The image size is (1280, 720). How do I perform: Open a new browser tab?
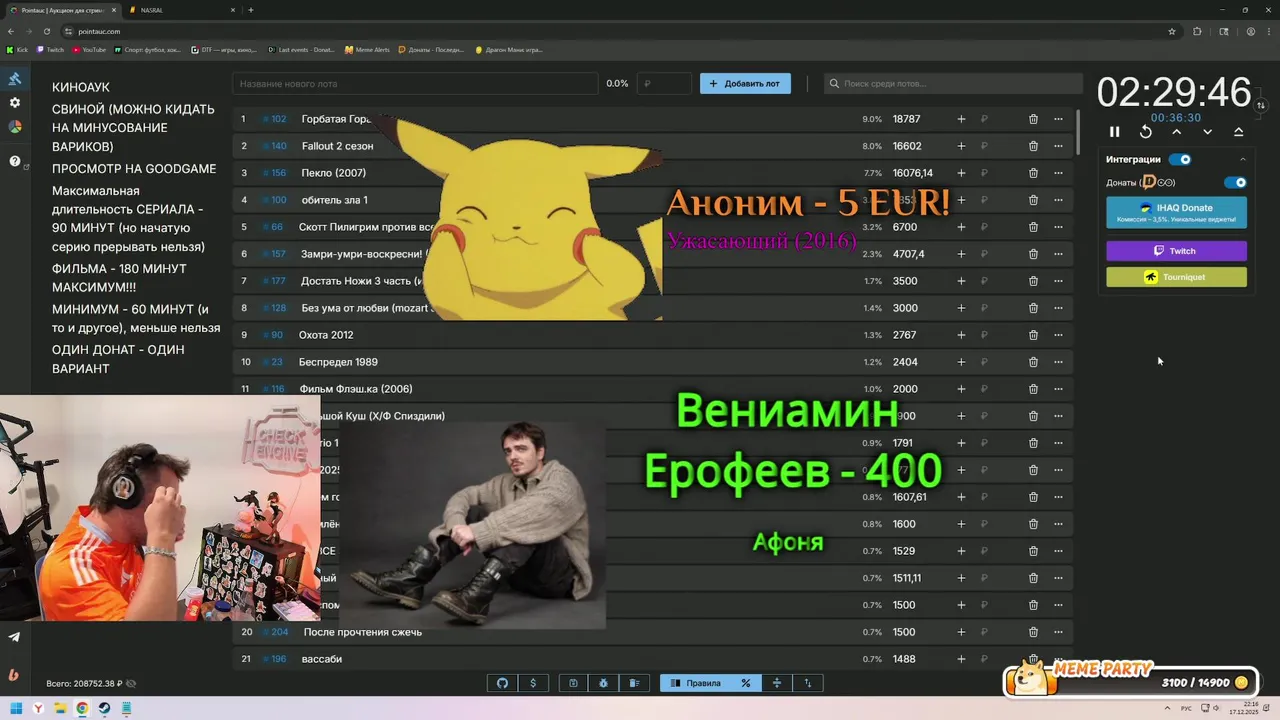251,10
